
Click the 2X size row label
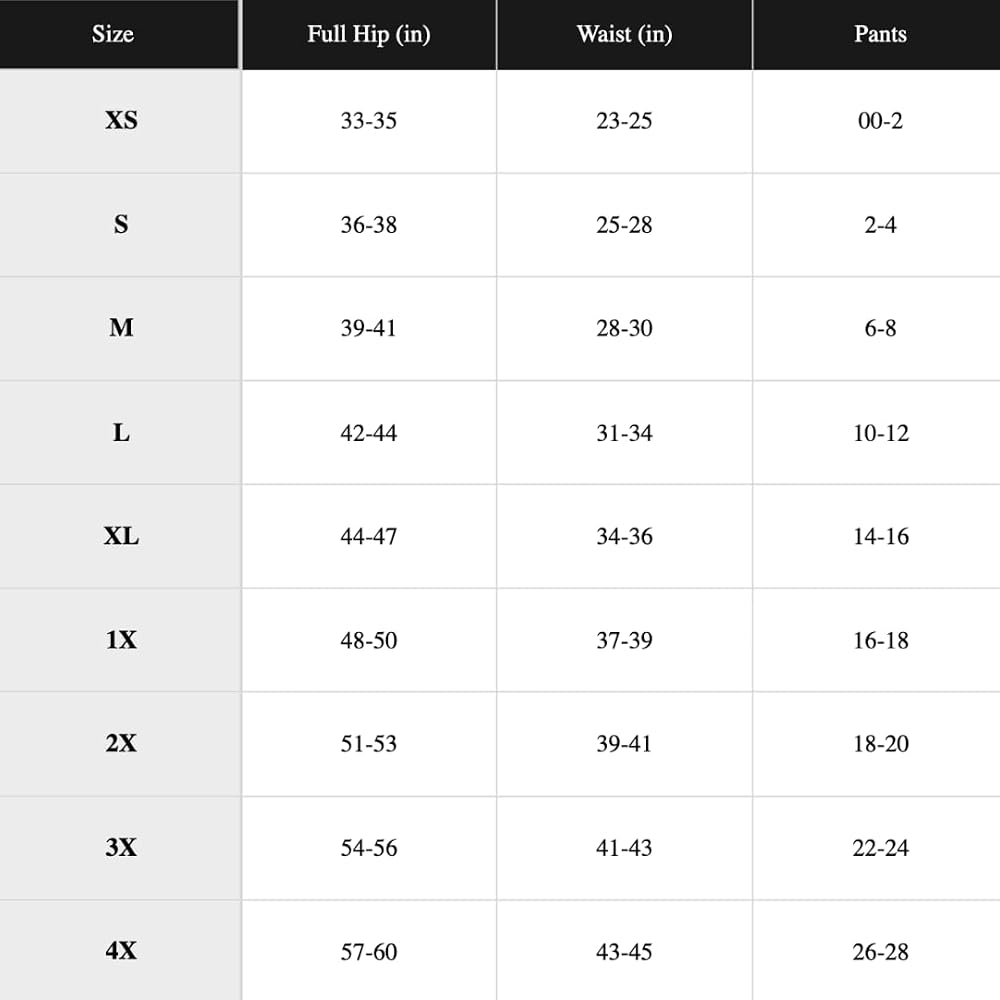[121, 743]
